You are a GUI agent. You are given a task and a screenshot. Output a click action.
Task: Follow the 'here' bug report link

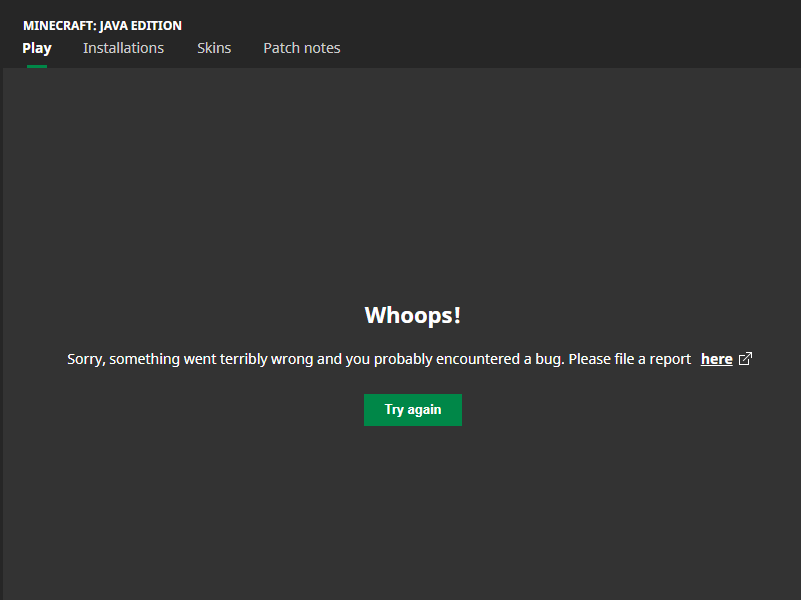click(716, 359)
